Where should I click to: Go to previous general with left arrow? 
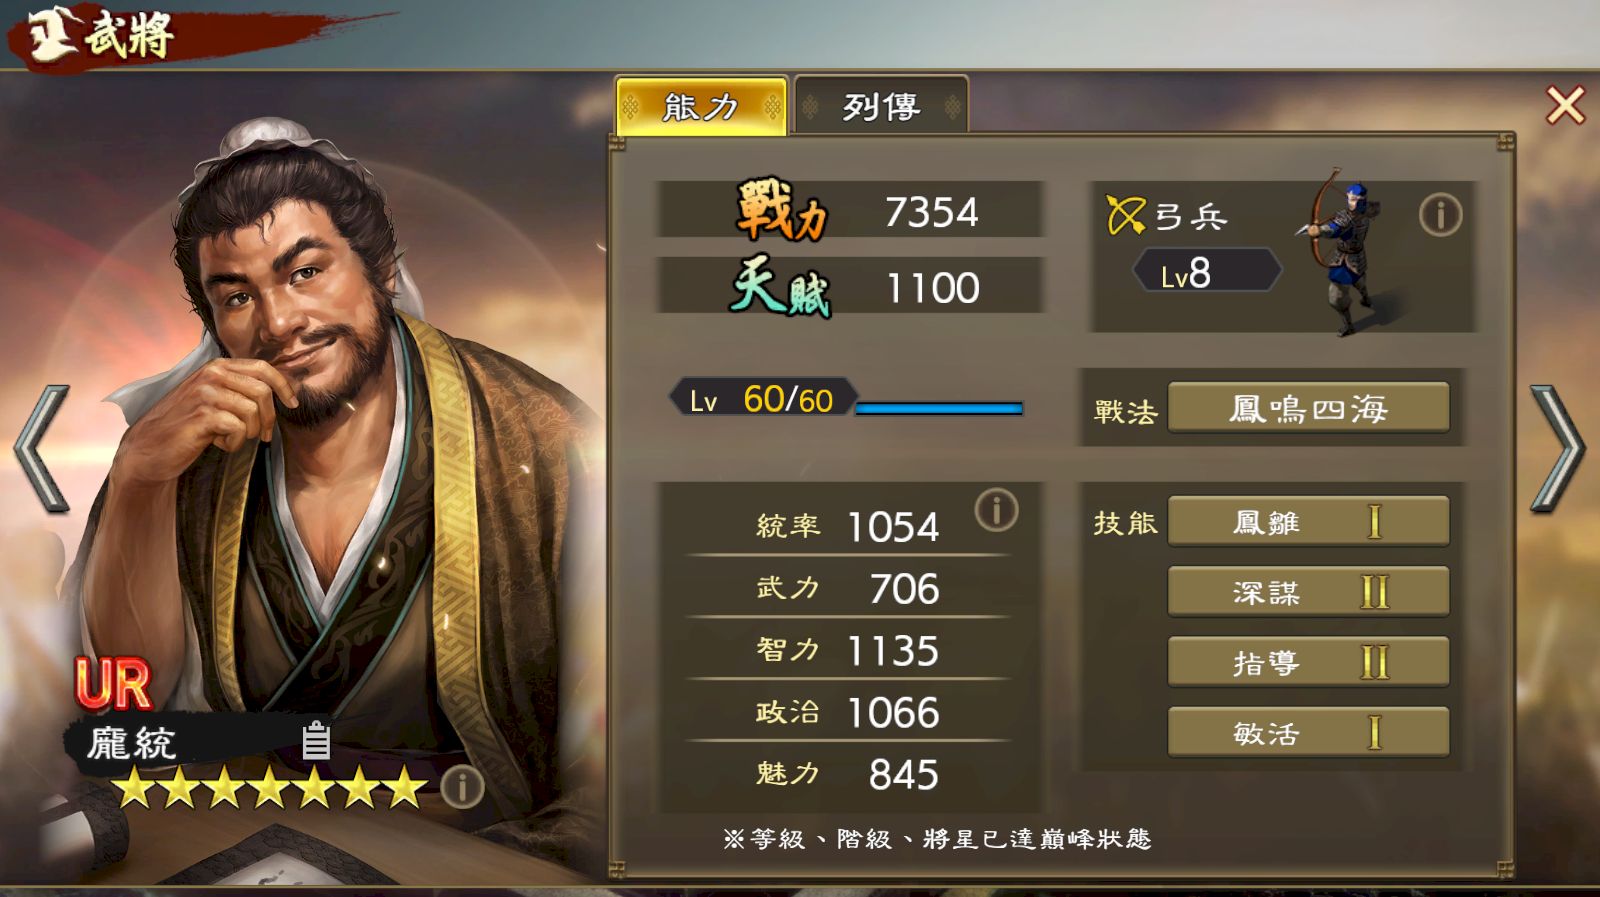pos(42,449)
